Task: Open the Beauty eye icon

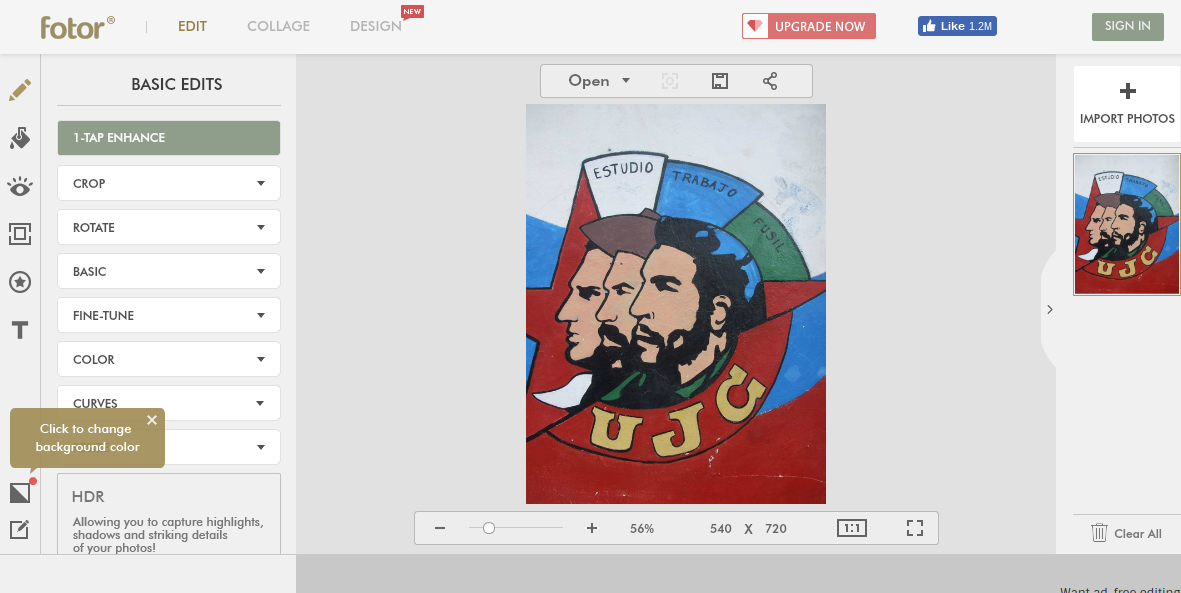Action: pyautogui.click(x=20, y=186)
